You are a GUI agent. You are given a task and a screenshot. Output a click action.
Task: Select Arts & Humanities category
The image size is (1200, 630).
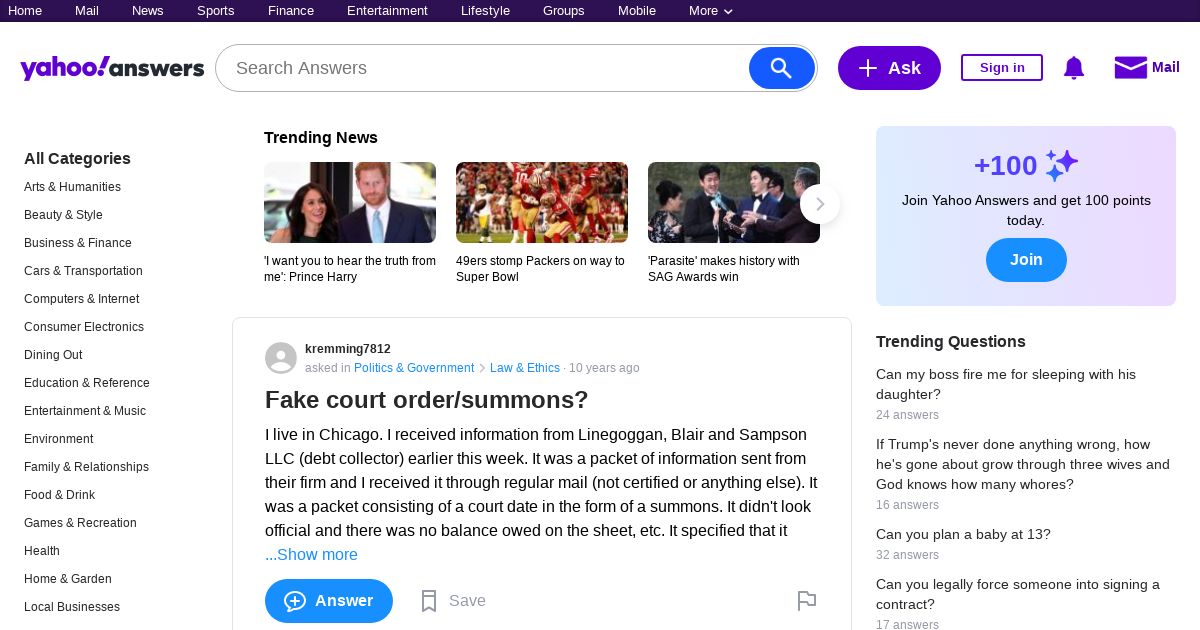(72, 187)
